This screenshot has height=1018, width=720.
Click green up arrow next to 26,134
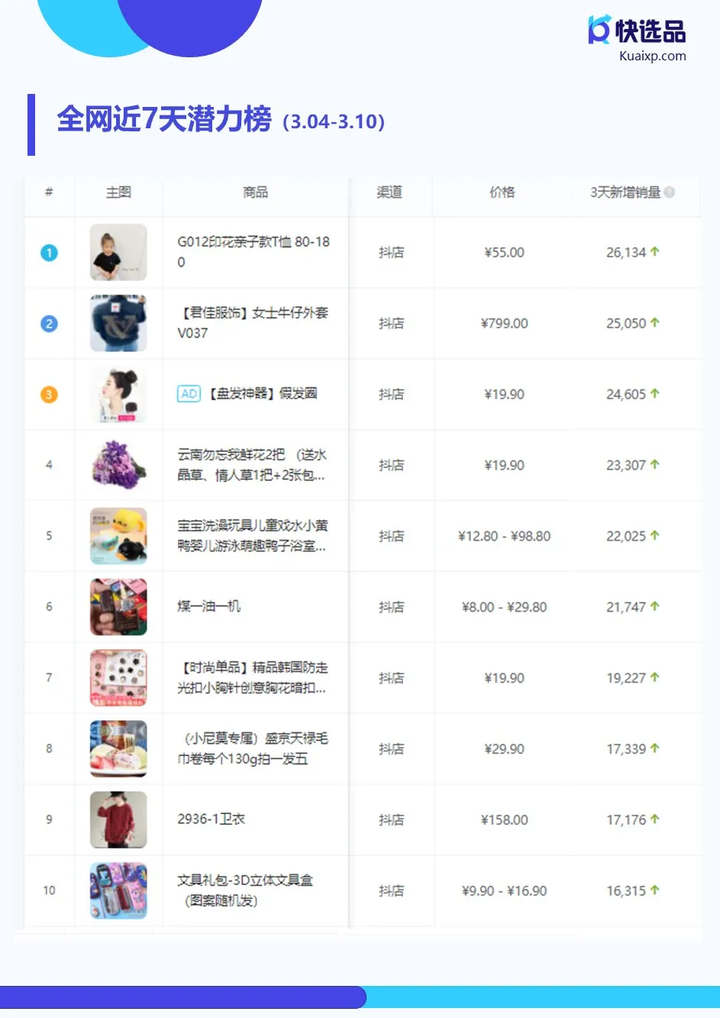654,251
